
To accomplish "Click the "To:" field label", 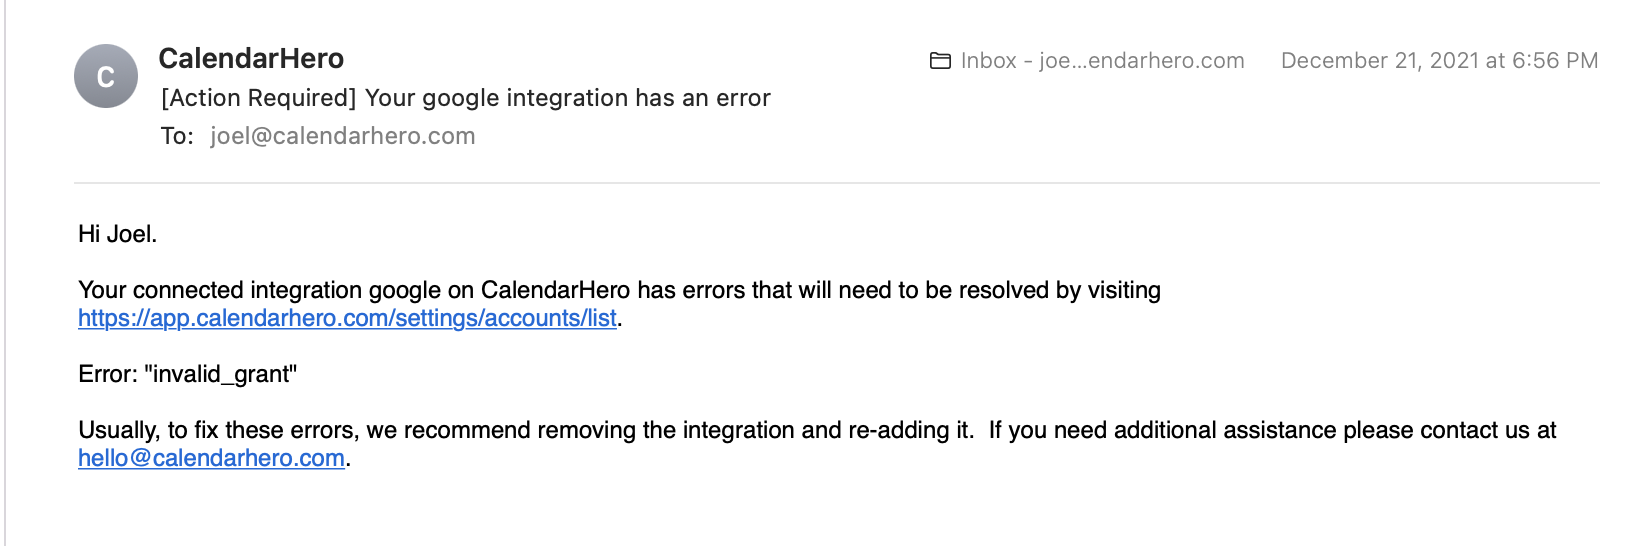I will tap(177, 136).
